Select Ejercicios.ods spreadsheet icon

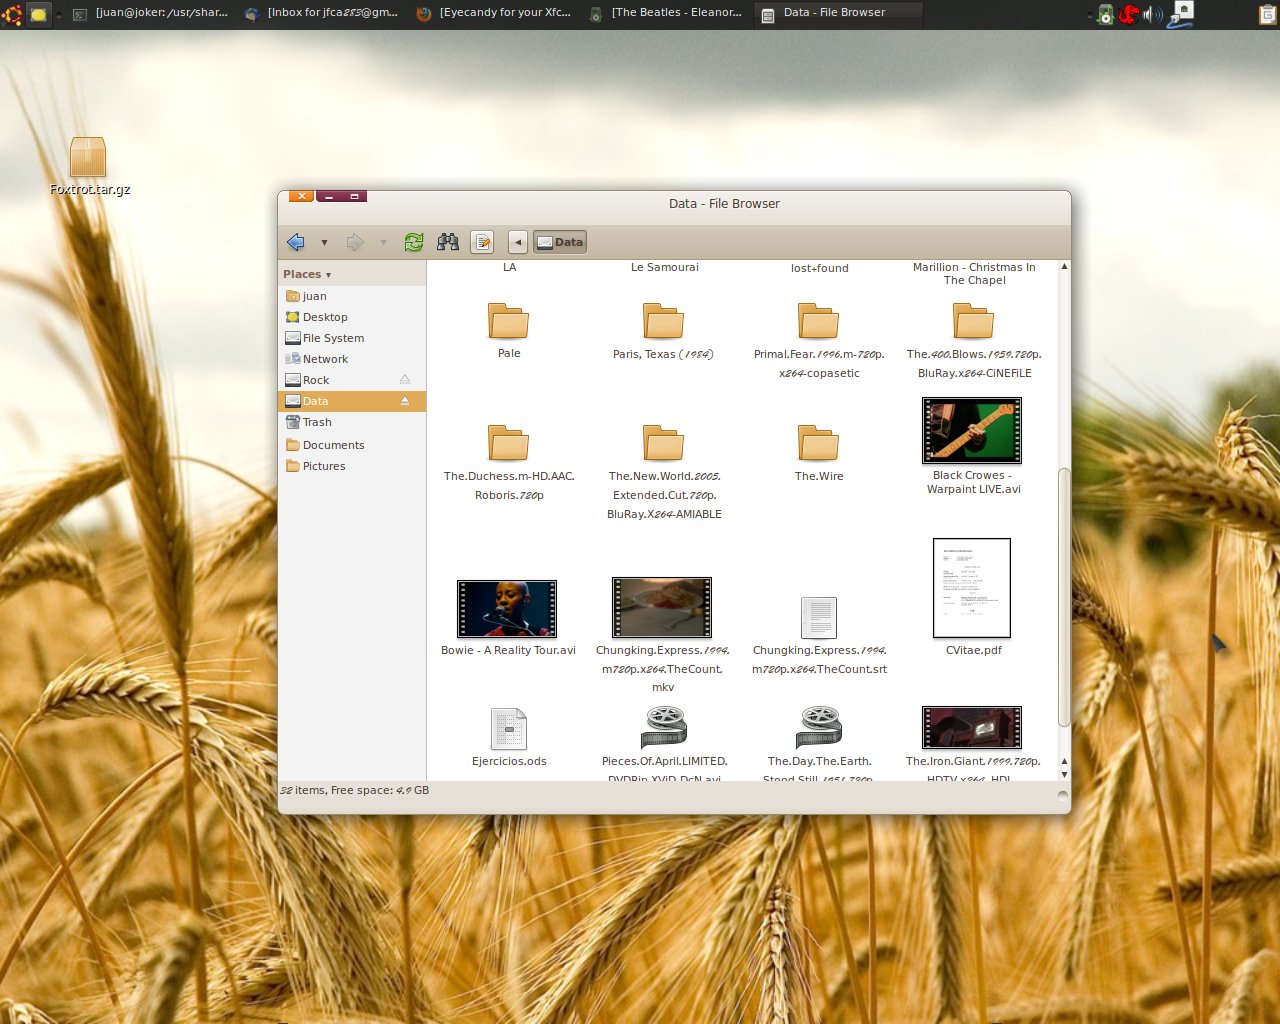(x=509, y=729)
